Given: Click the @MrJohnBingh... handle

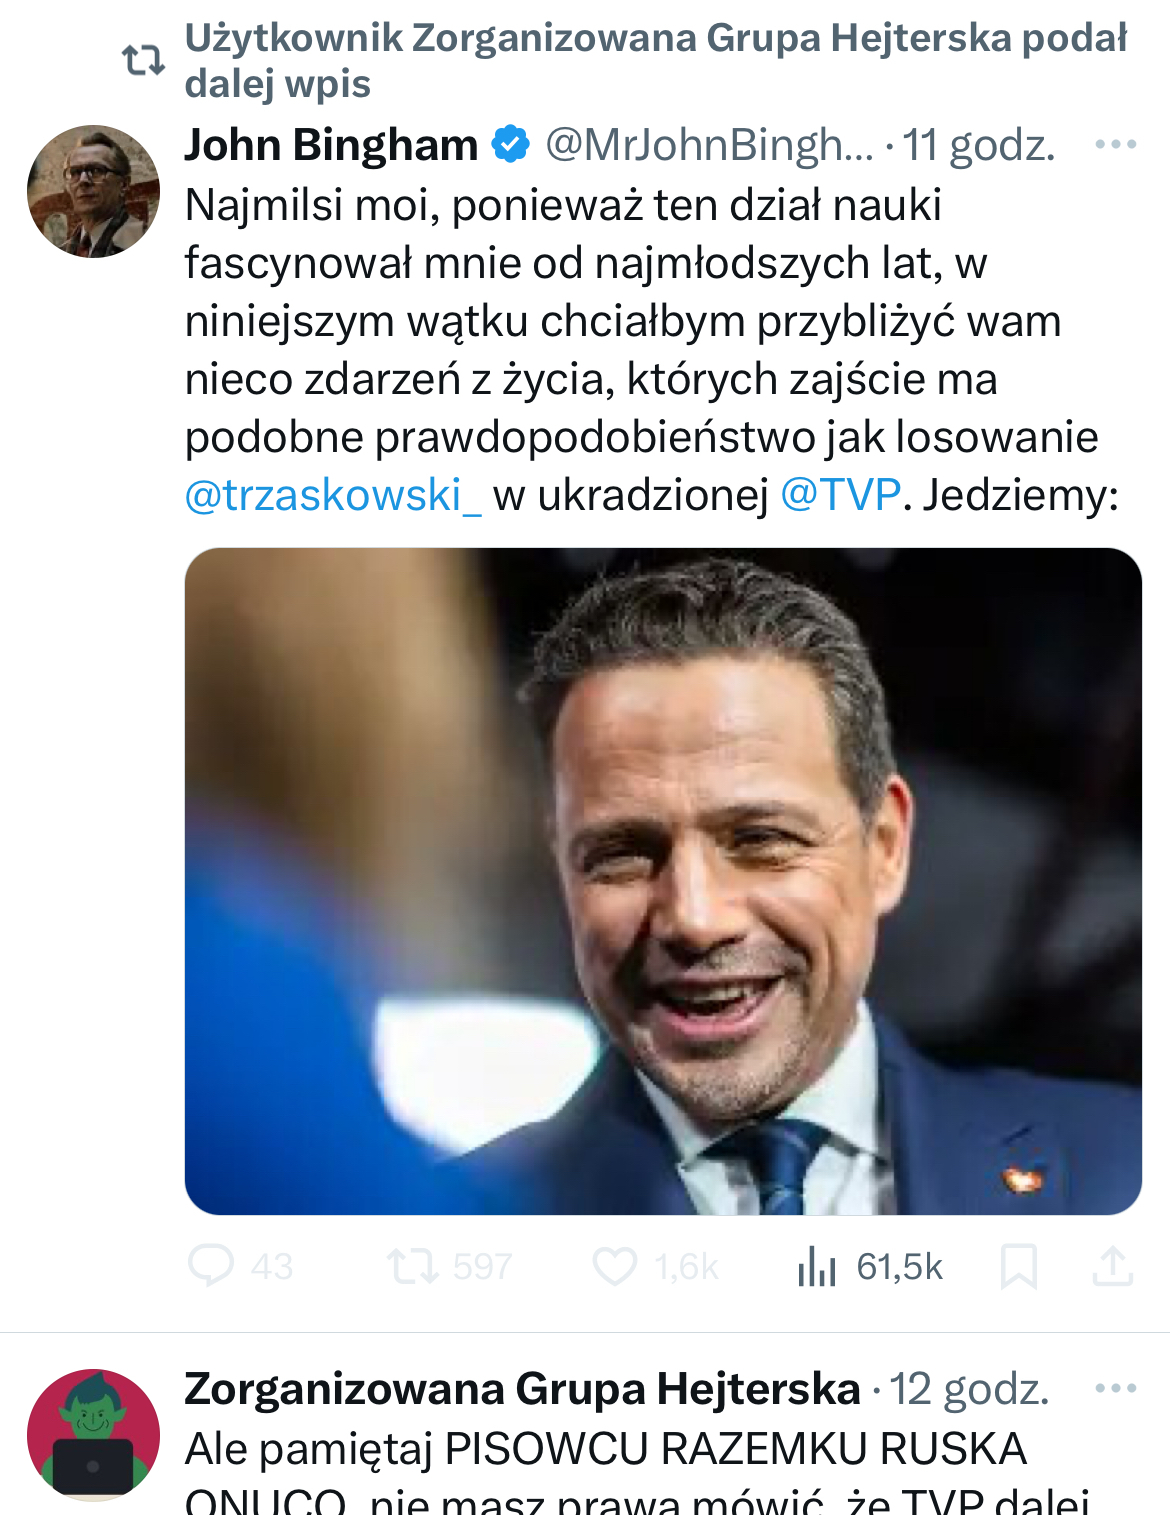Looking at the screenshot, I should tap(709, 145).
